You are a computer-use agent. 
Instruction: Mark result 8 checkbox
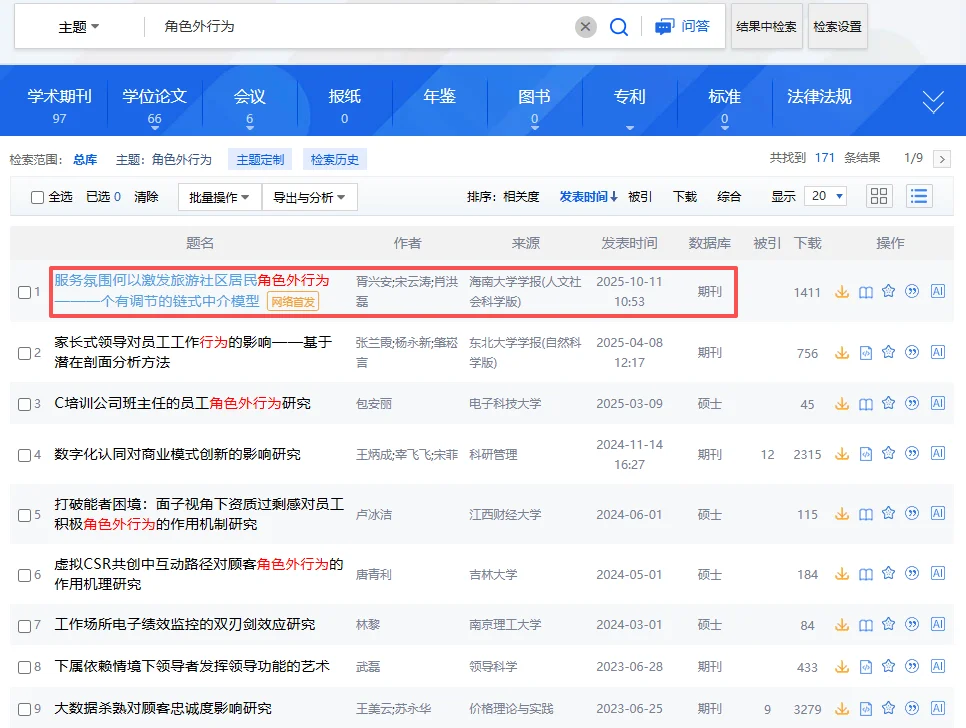[25, 667]
